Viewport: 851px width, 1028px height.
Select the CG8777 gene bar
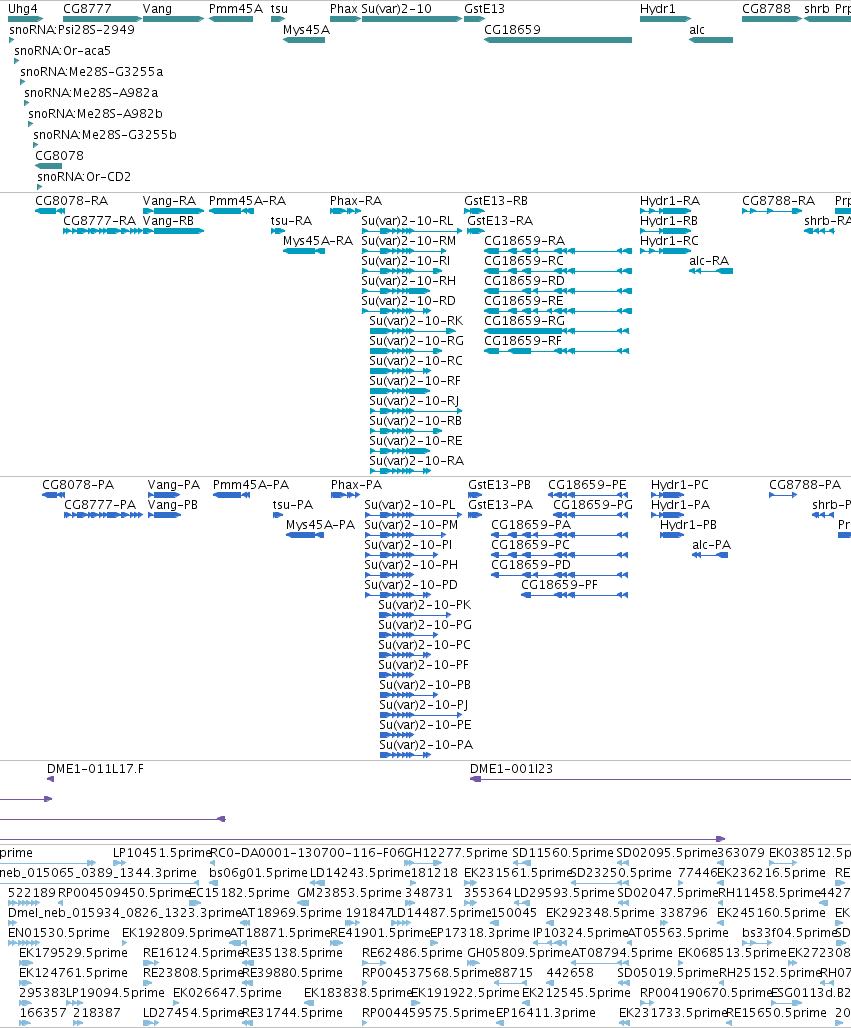coord(101,19)
